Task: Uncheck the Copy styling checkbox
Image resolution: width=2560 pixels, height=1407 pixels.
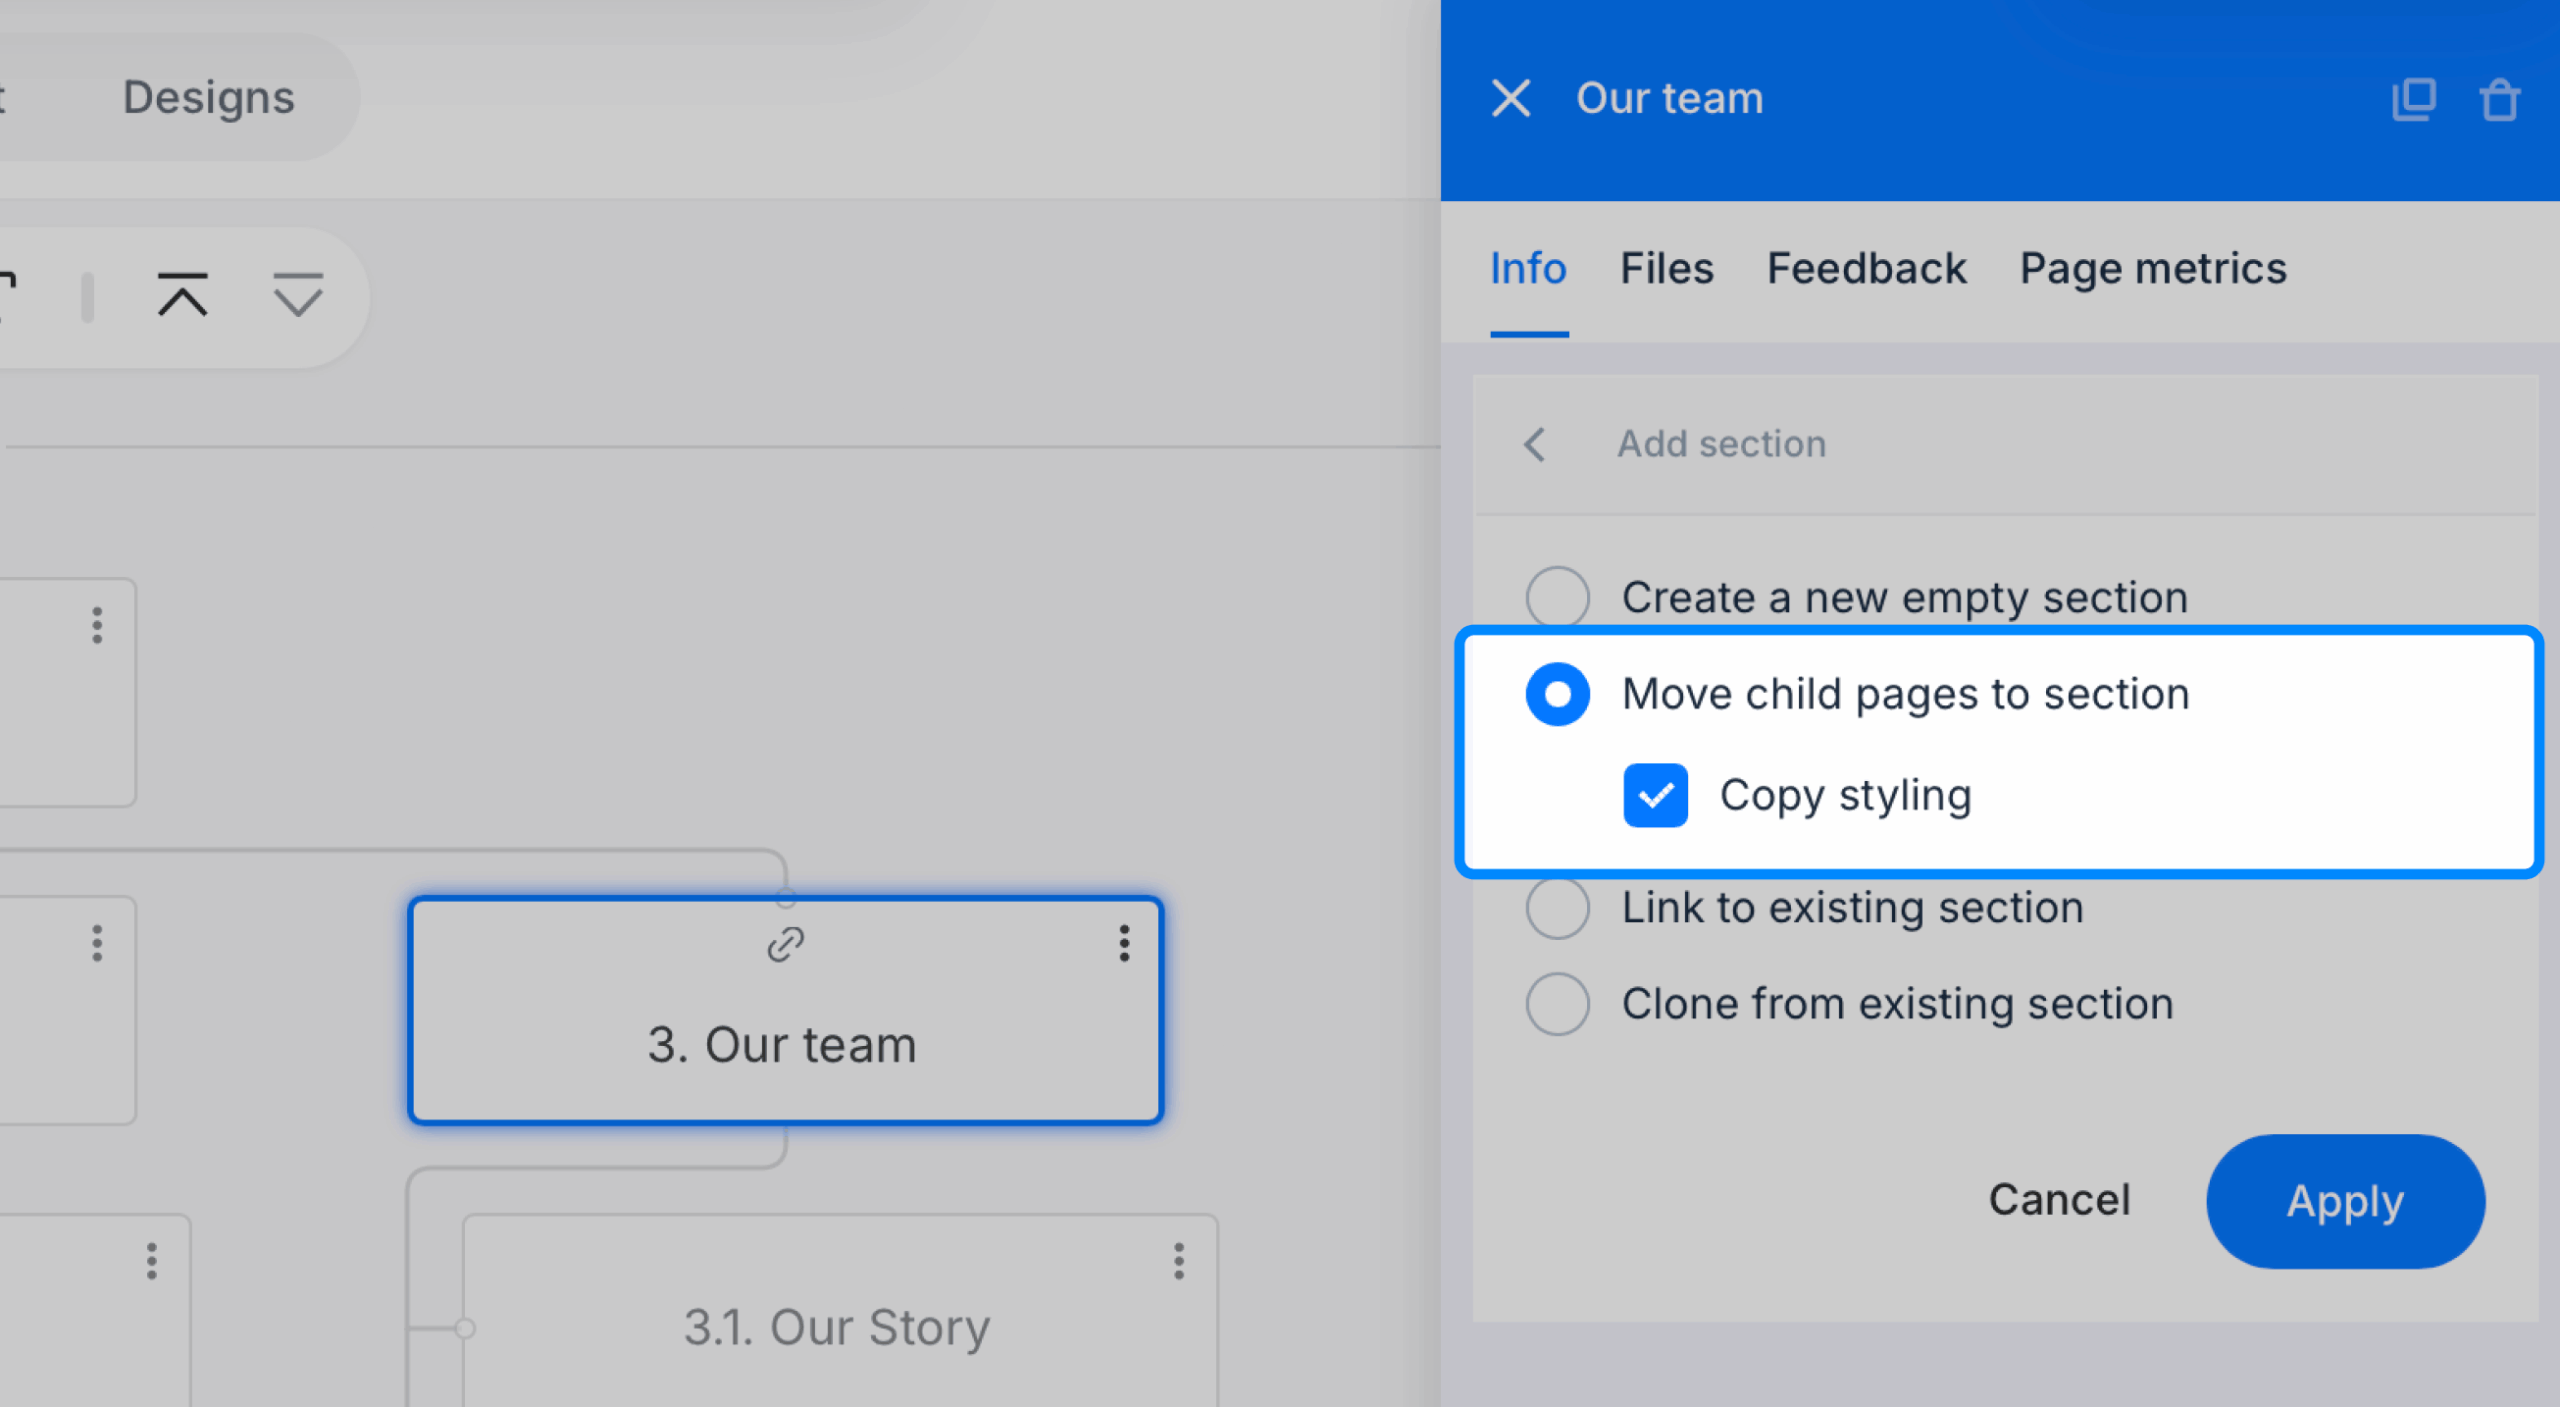Action: pos(1655,795)
